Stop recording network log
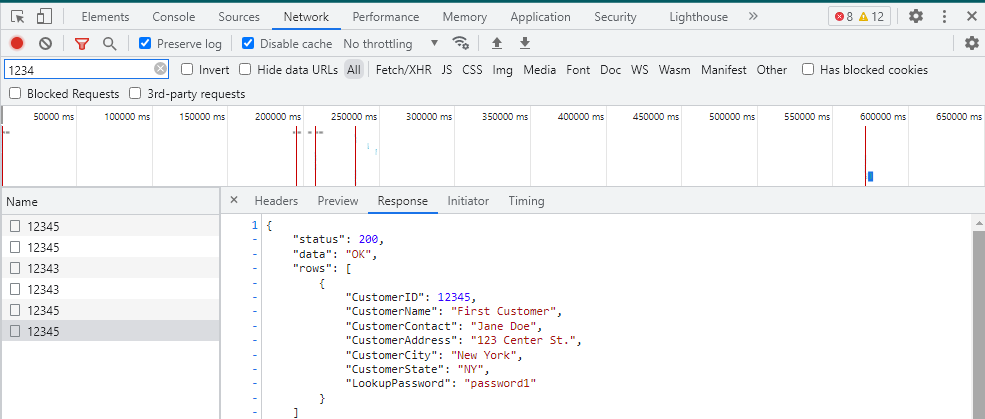This screenshot has height=419, width=985. coord(17,43)
